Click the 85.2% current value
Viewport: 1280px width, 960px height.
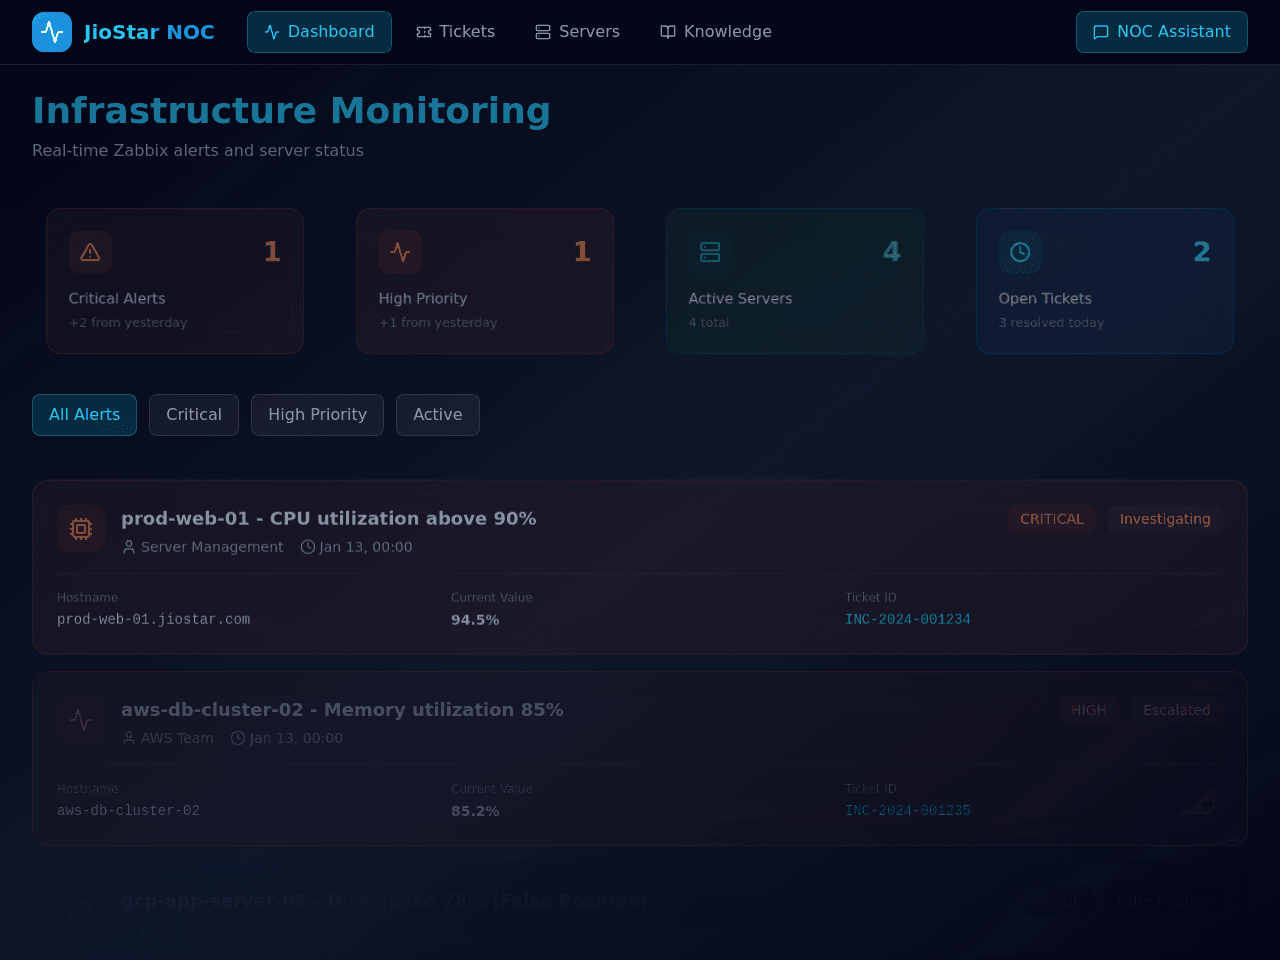[475, 811]
